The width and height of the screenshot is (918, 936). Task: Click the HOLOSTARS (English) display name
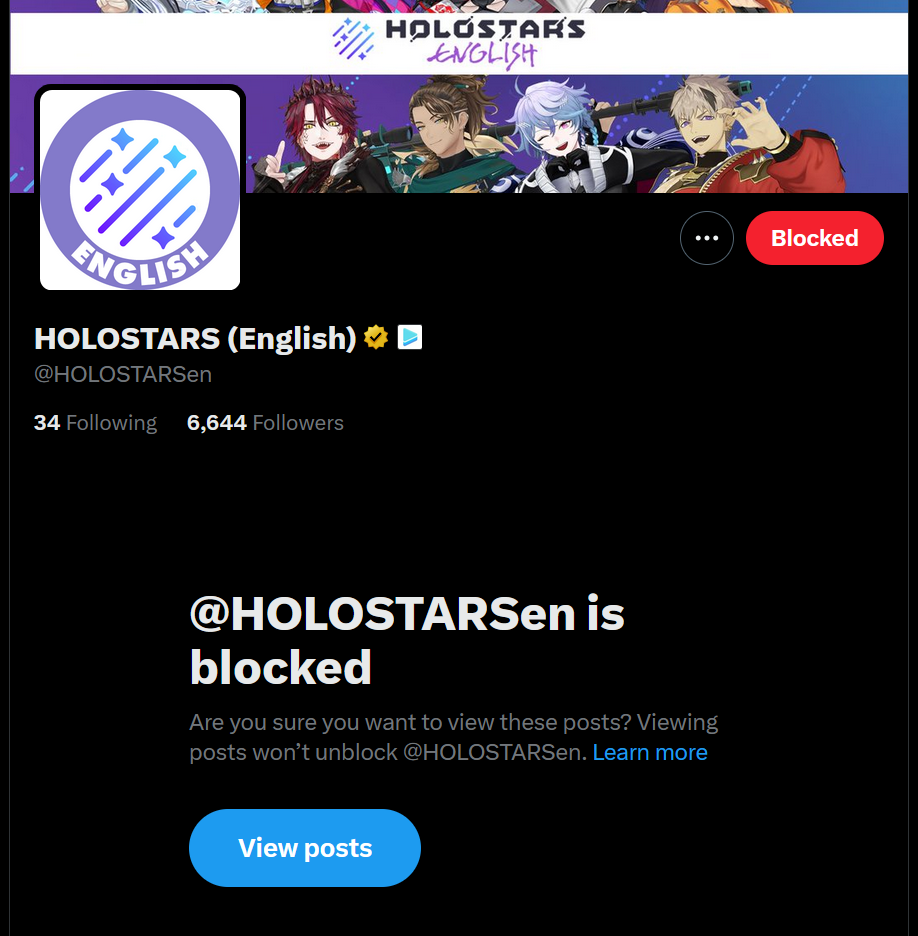point(195,338)
